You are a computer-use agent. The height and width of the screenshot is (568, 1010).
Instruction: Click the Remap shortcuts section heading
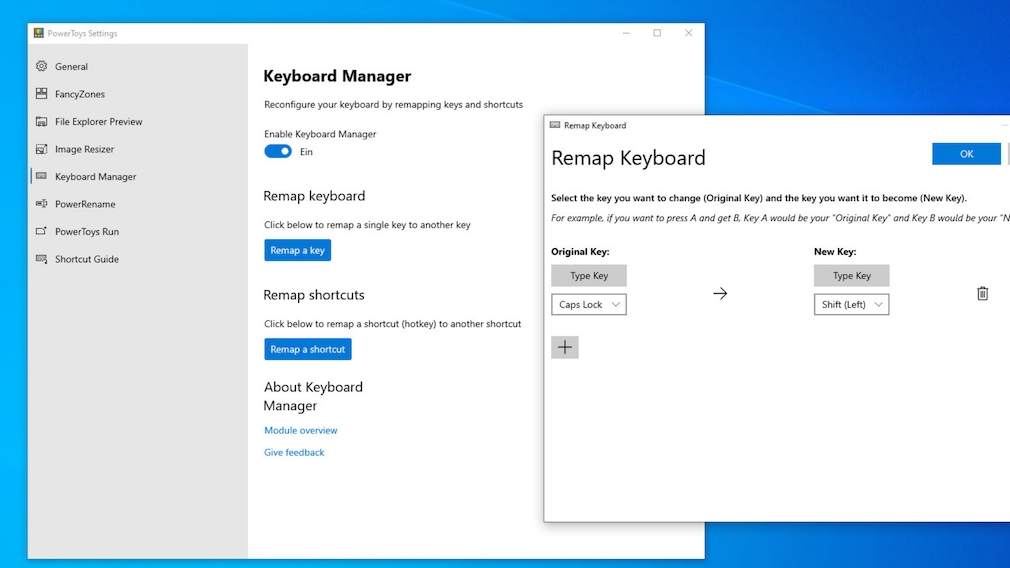314,295
